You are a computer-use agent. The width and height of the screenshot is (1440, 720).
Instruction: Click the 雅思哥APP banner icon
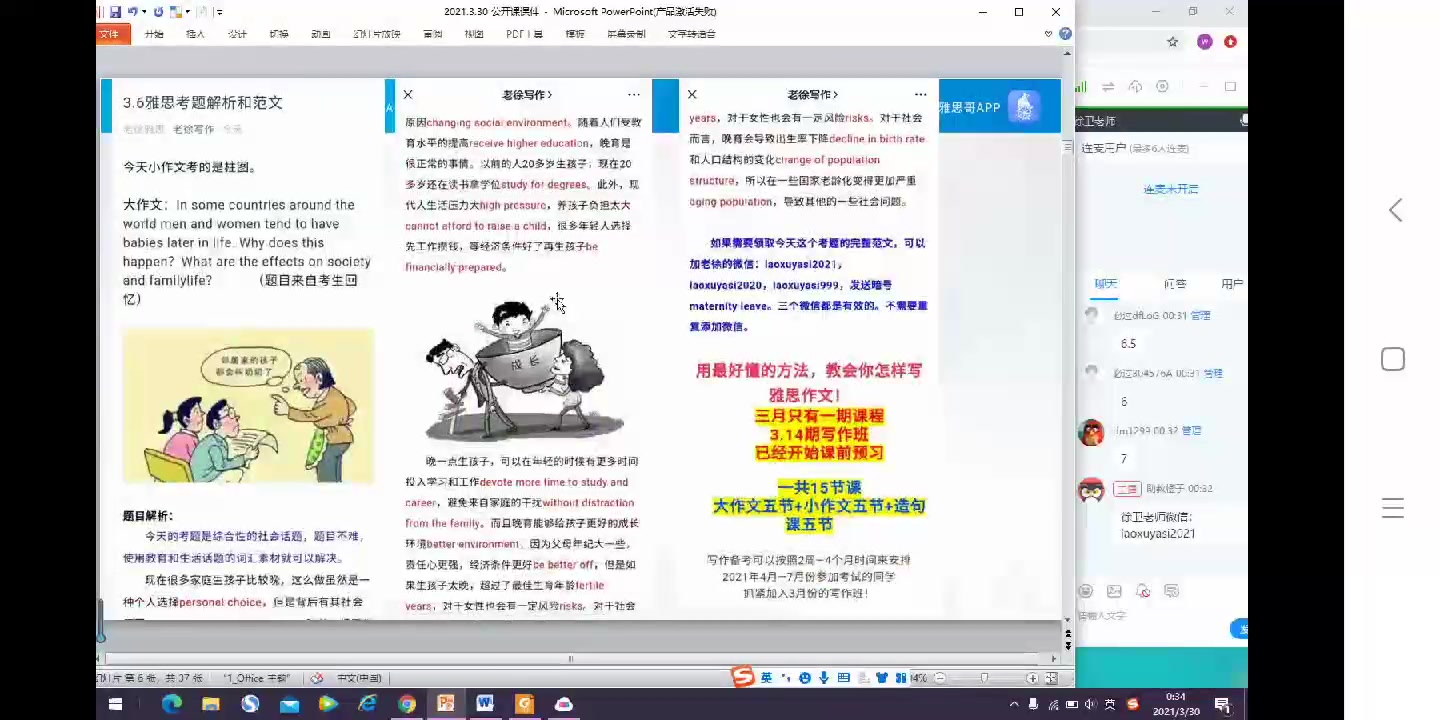click(1024, 106)
